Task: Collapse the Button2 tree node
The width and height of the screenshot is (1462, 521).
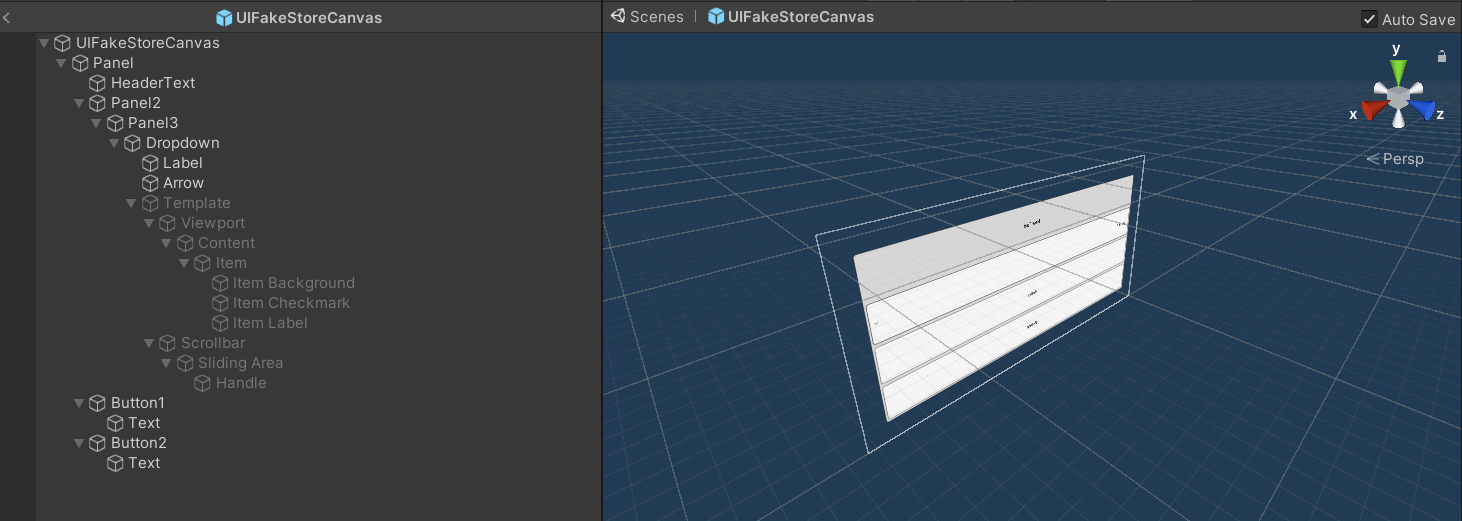Action: pyautogui.click(x=79, y=443)
